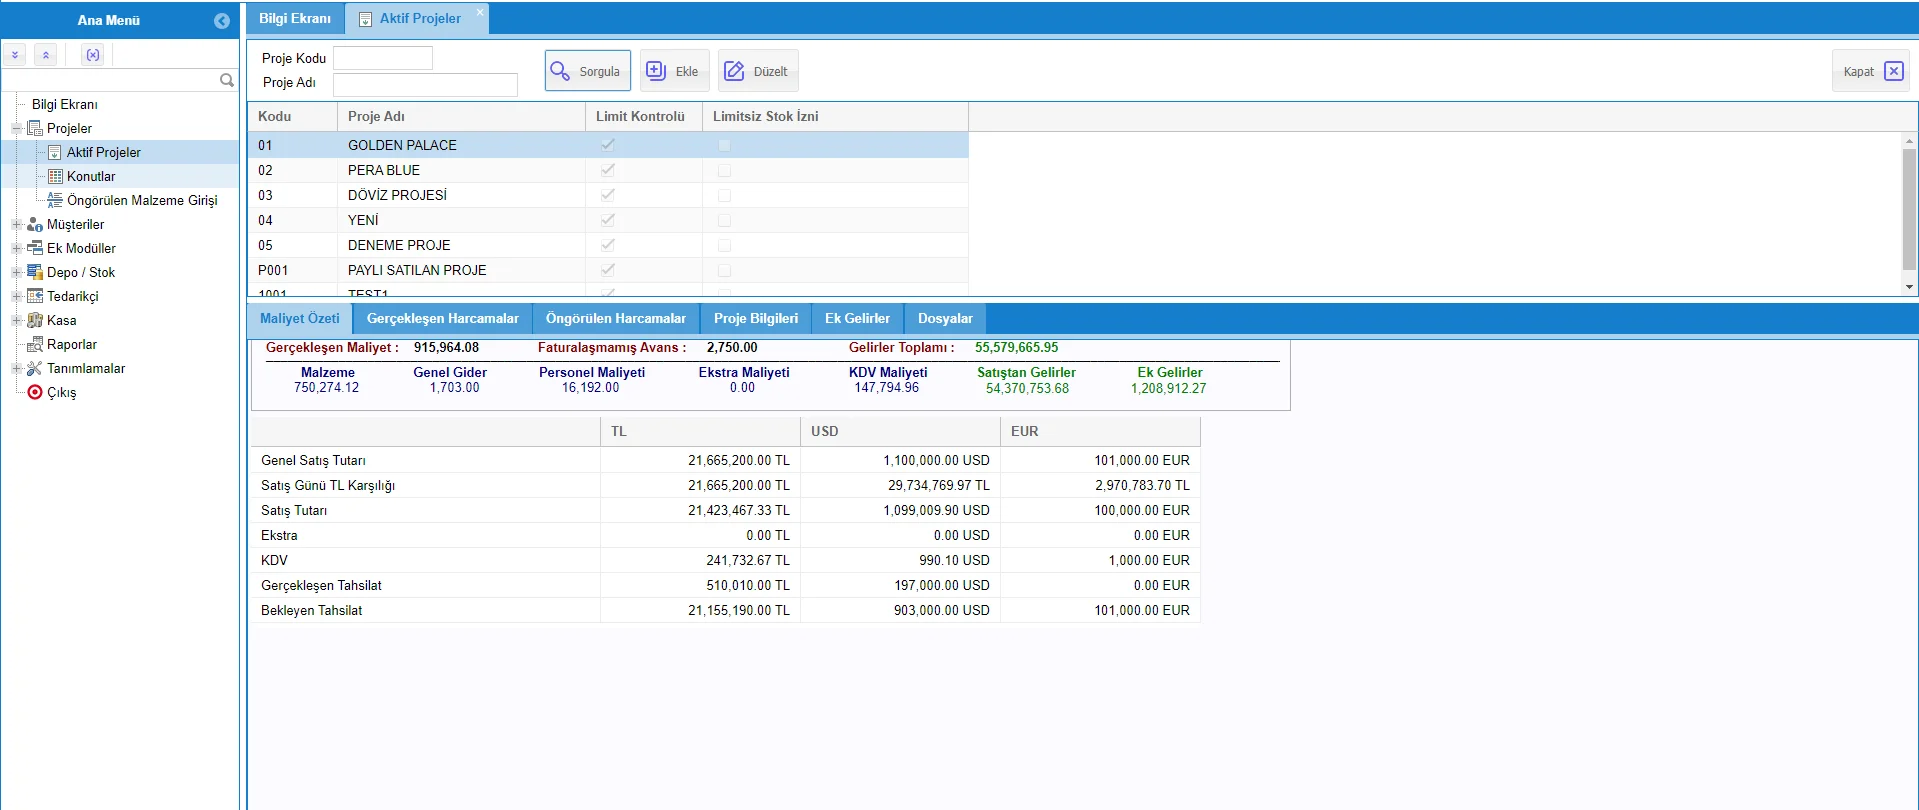The image size is (1919, 810).
Task: Click the clear filter (x) icon
Action: pos(93,55)
